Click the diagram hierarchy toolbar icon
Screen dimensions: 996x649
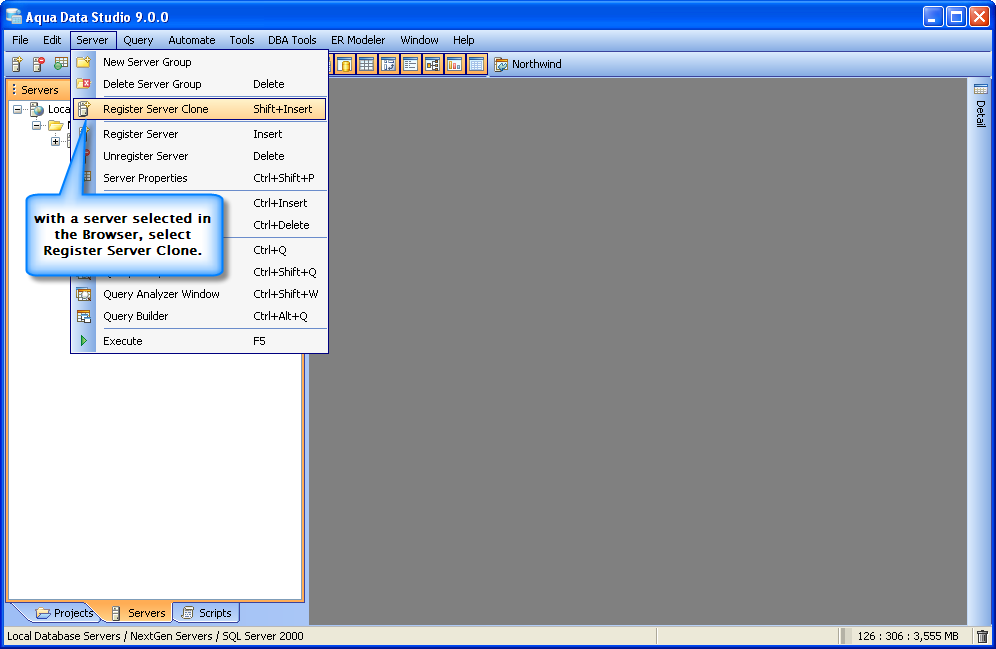tap(433, 64)
